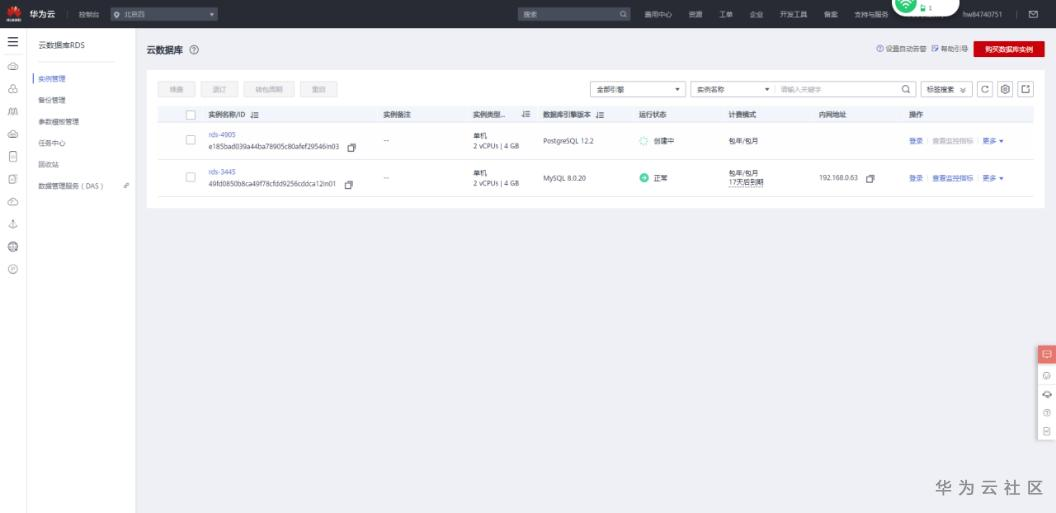
Task: Copy the internal IP 192.168.0.63
Action: coord(870,178)
